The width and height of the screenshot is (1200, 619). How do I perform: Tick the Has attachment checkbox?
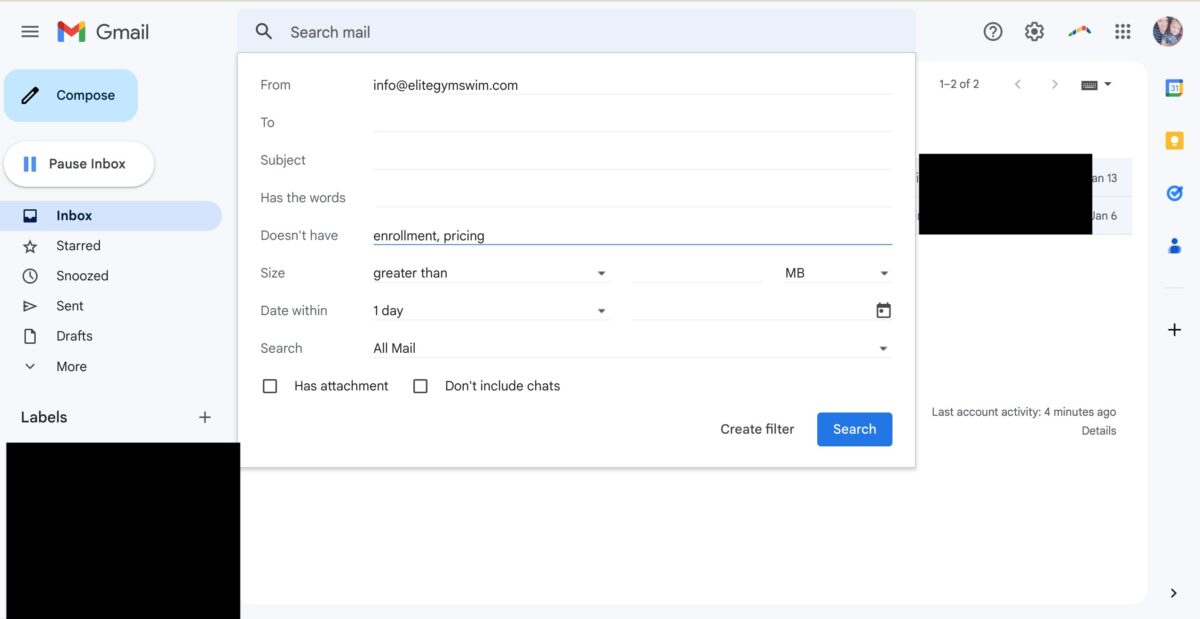[x=270, y=386]
